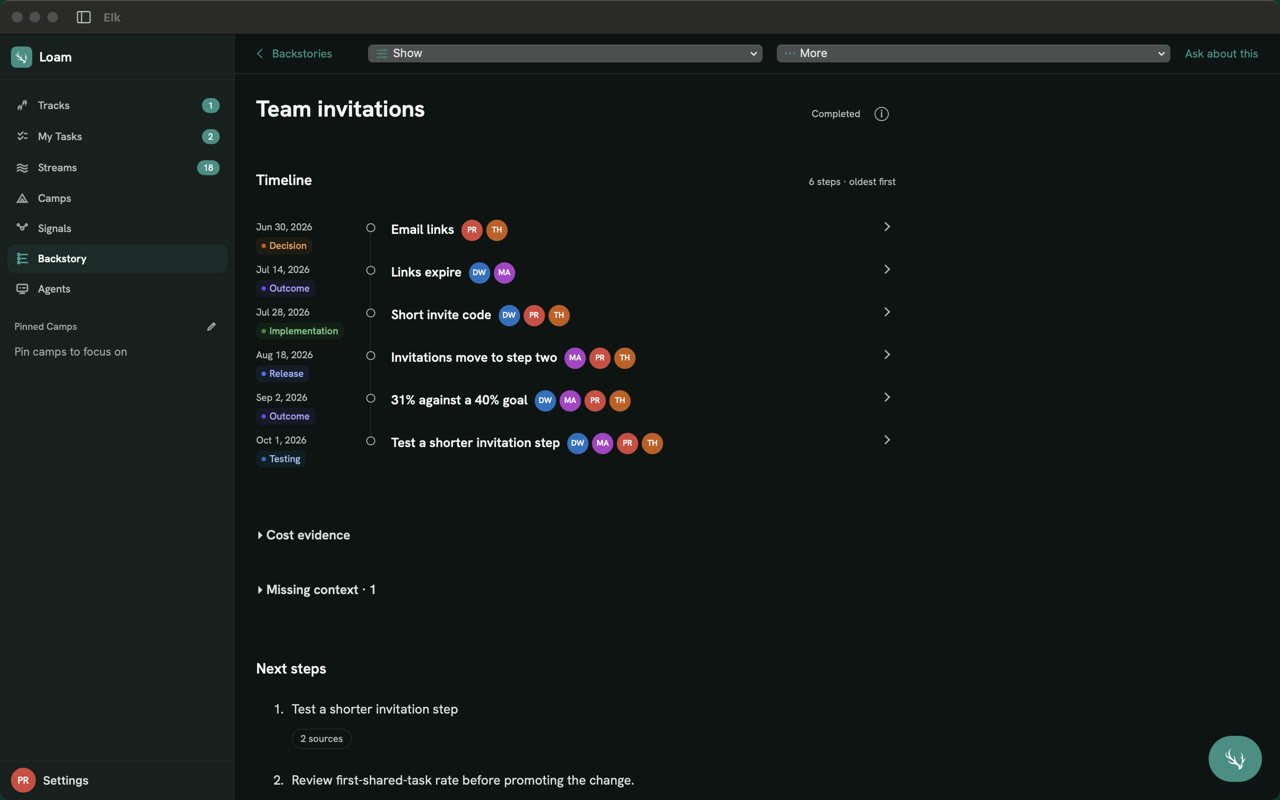
Task: Open the info icon beside Completed
Action: coord(881,114)
